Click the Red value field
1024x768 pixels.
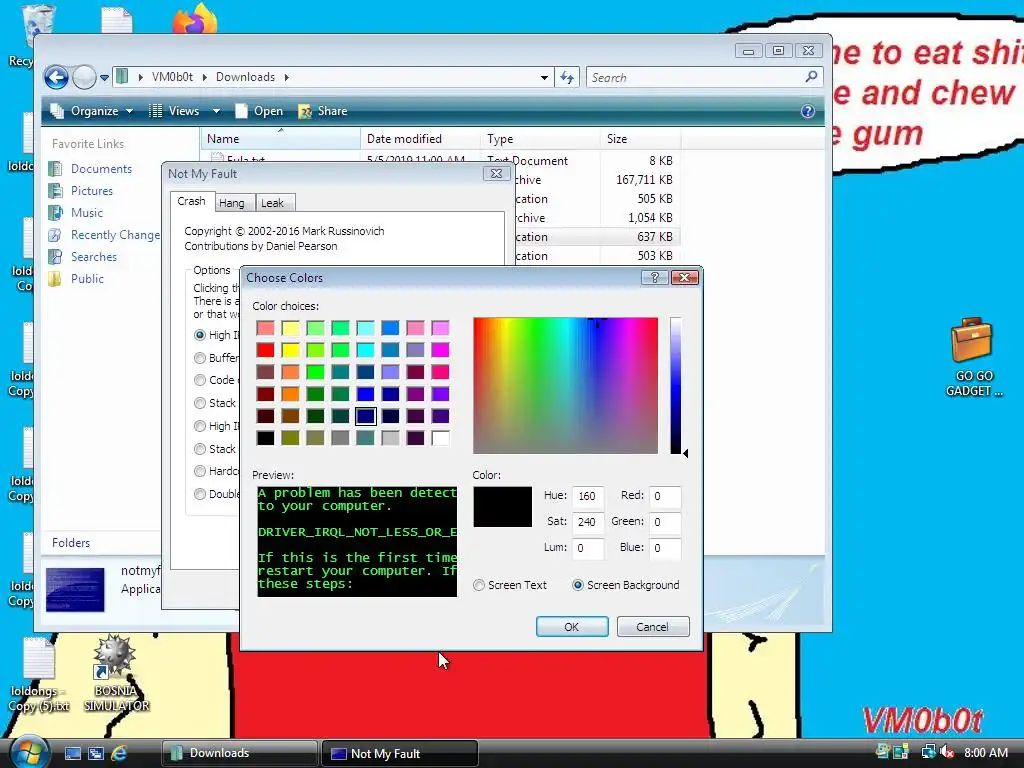pyautogui.click(x=665, y=496)
